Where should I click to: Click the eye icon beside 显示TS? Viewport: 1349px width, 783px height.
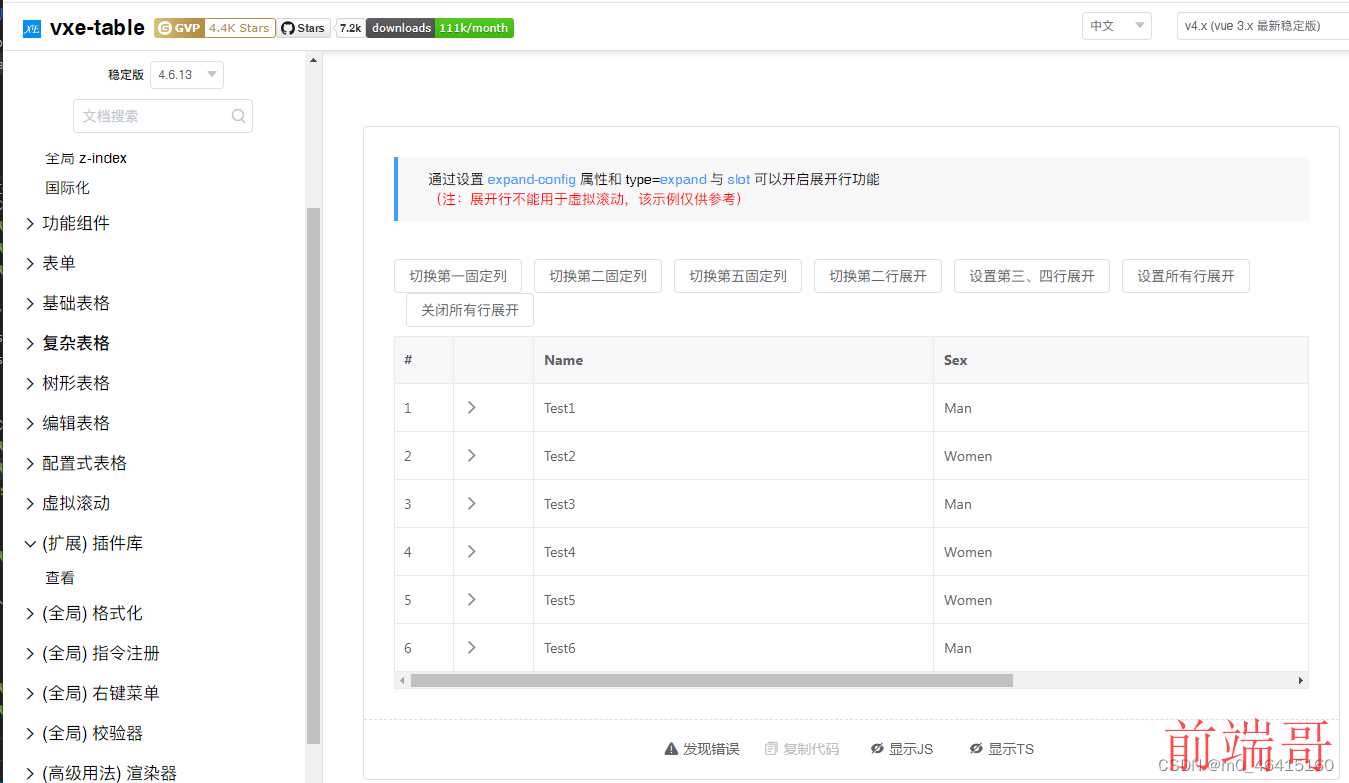(976, 749)
